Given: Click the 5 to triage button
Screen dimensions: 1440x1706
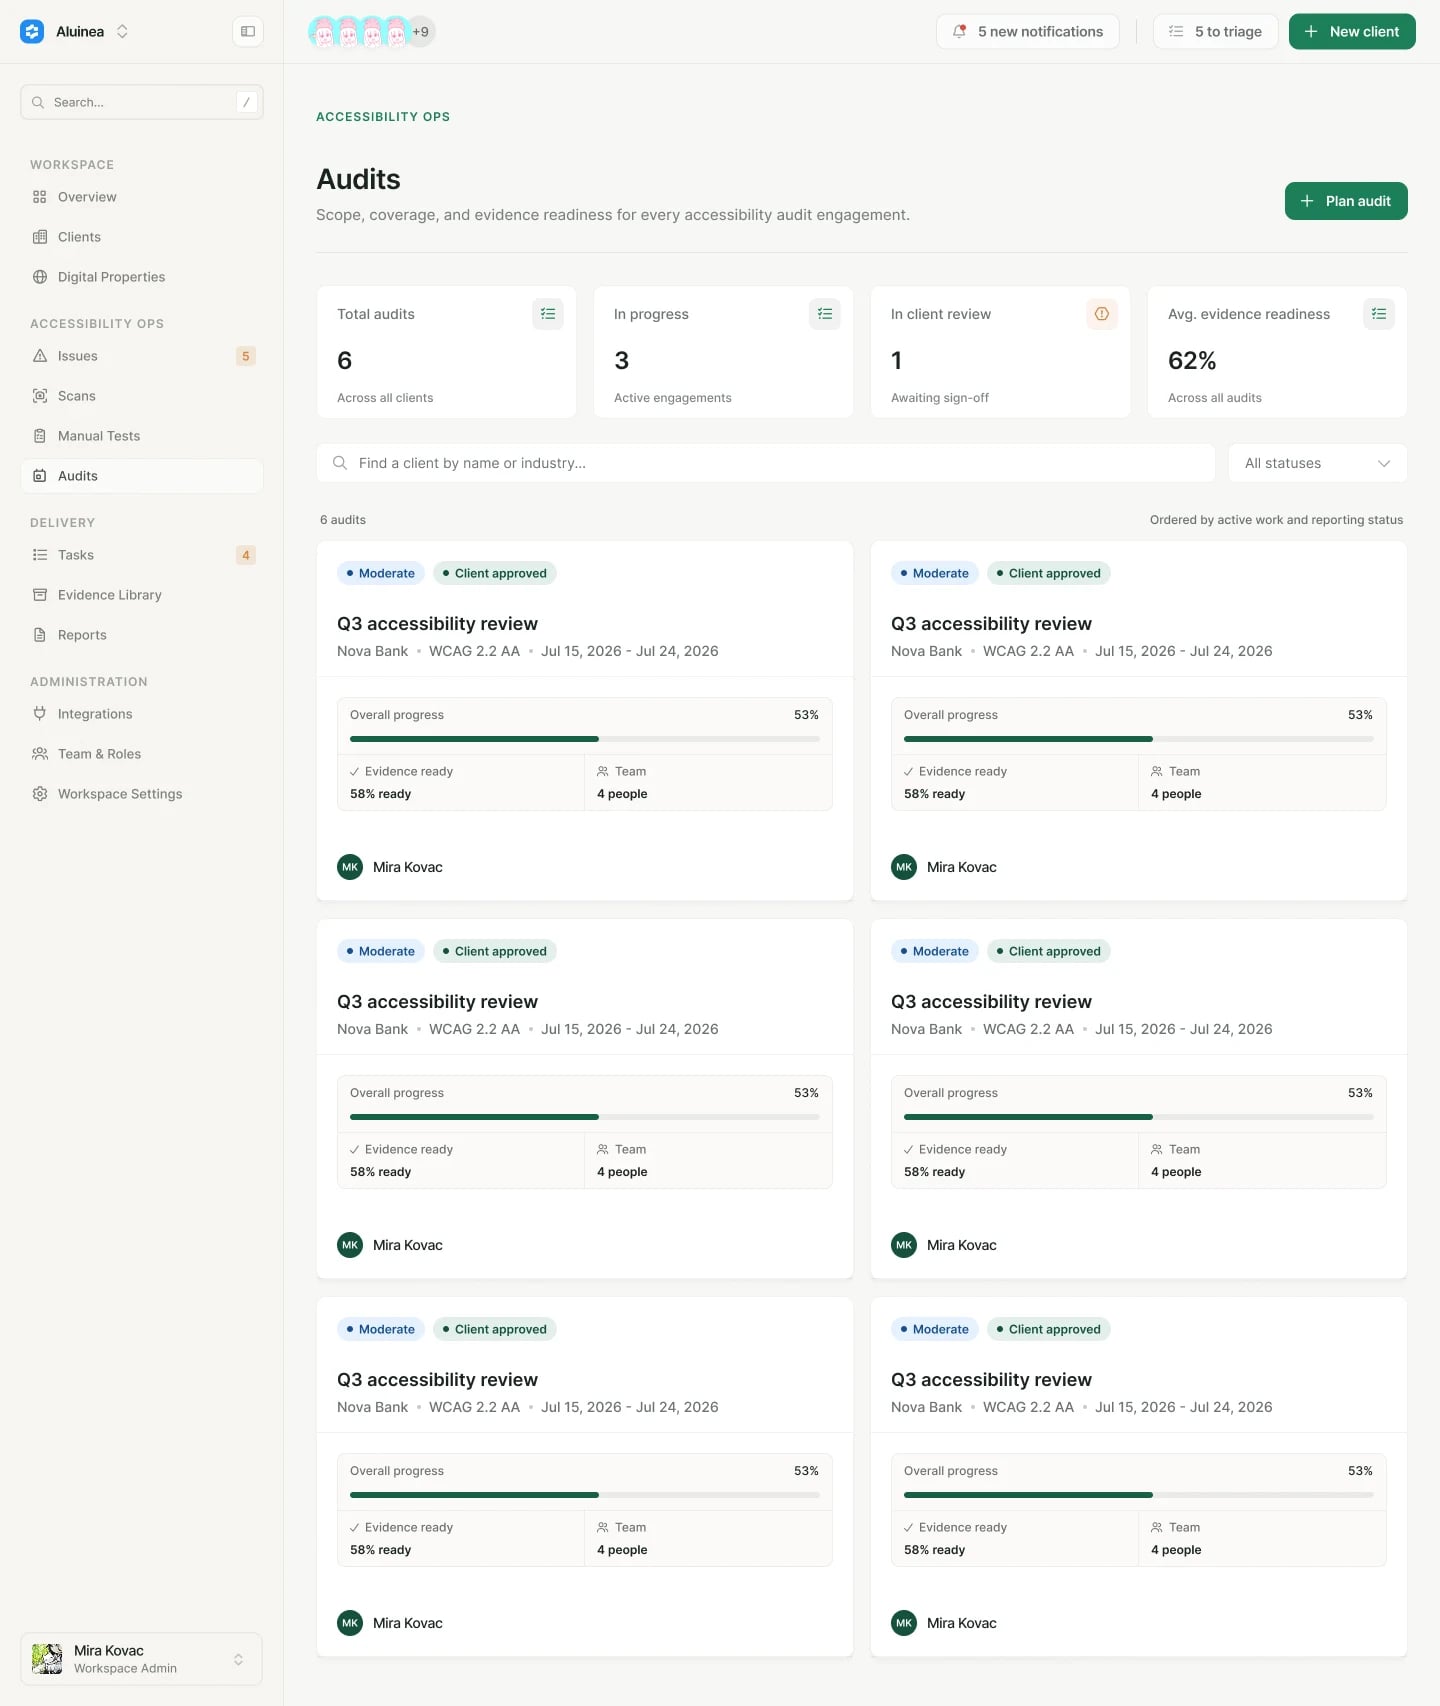Looking at the screenshot, I should pos(1216,32).
